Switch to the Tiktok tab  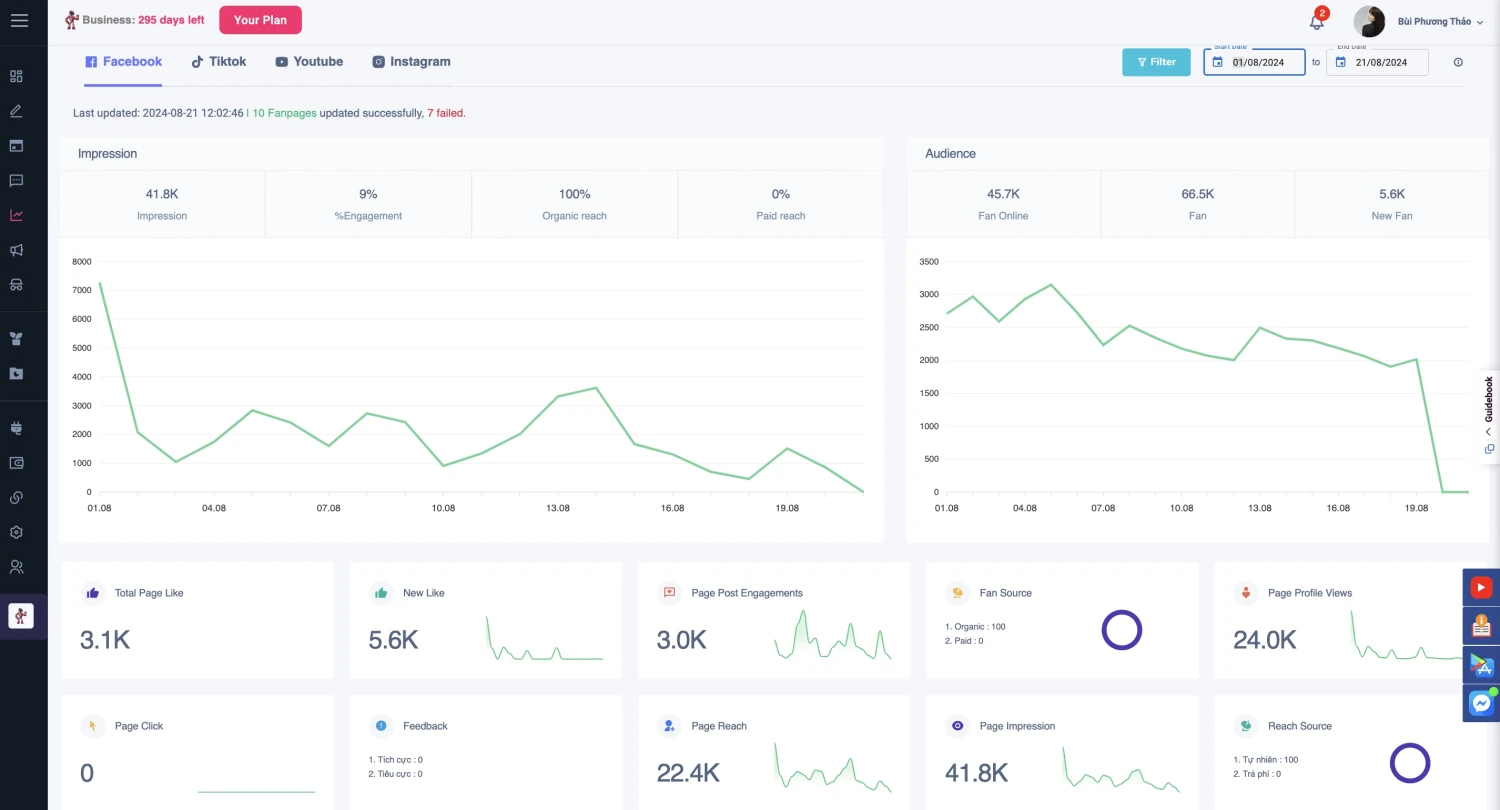[219, 62]
